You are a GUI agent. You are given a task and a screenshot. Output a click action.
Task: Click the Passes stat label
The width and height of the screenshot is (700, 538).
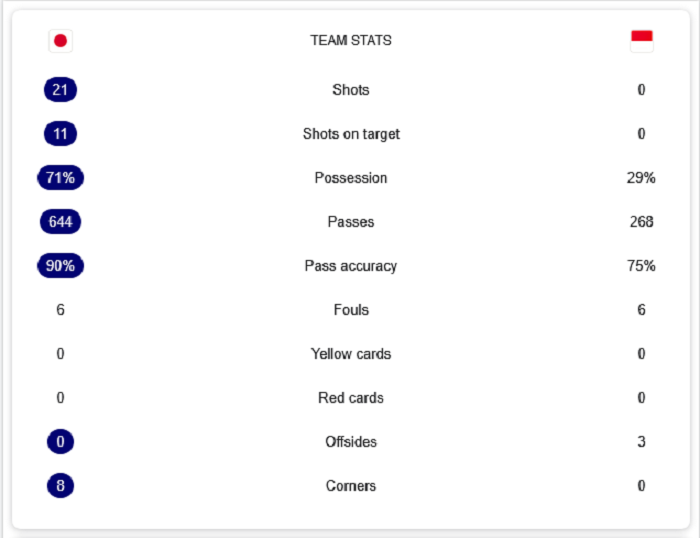351,222
